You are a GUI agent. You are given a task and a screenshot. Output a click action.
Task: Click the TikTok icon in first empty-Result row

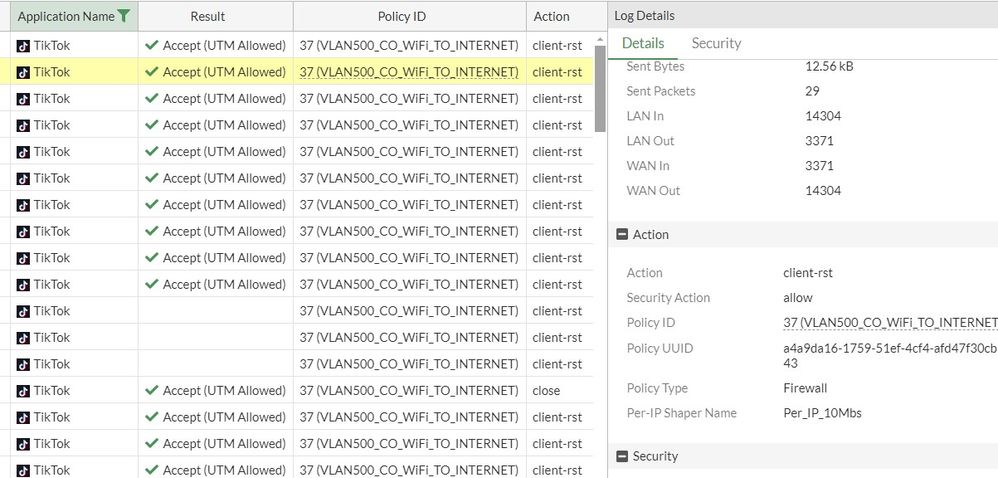point(24,311)
